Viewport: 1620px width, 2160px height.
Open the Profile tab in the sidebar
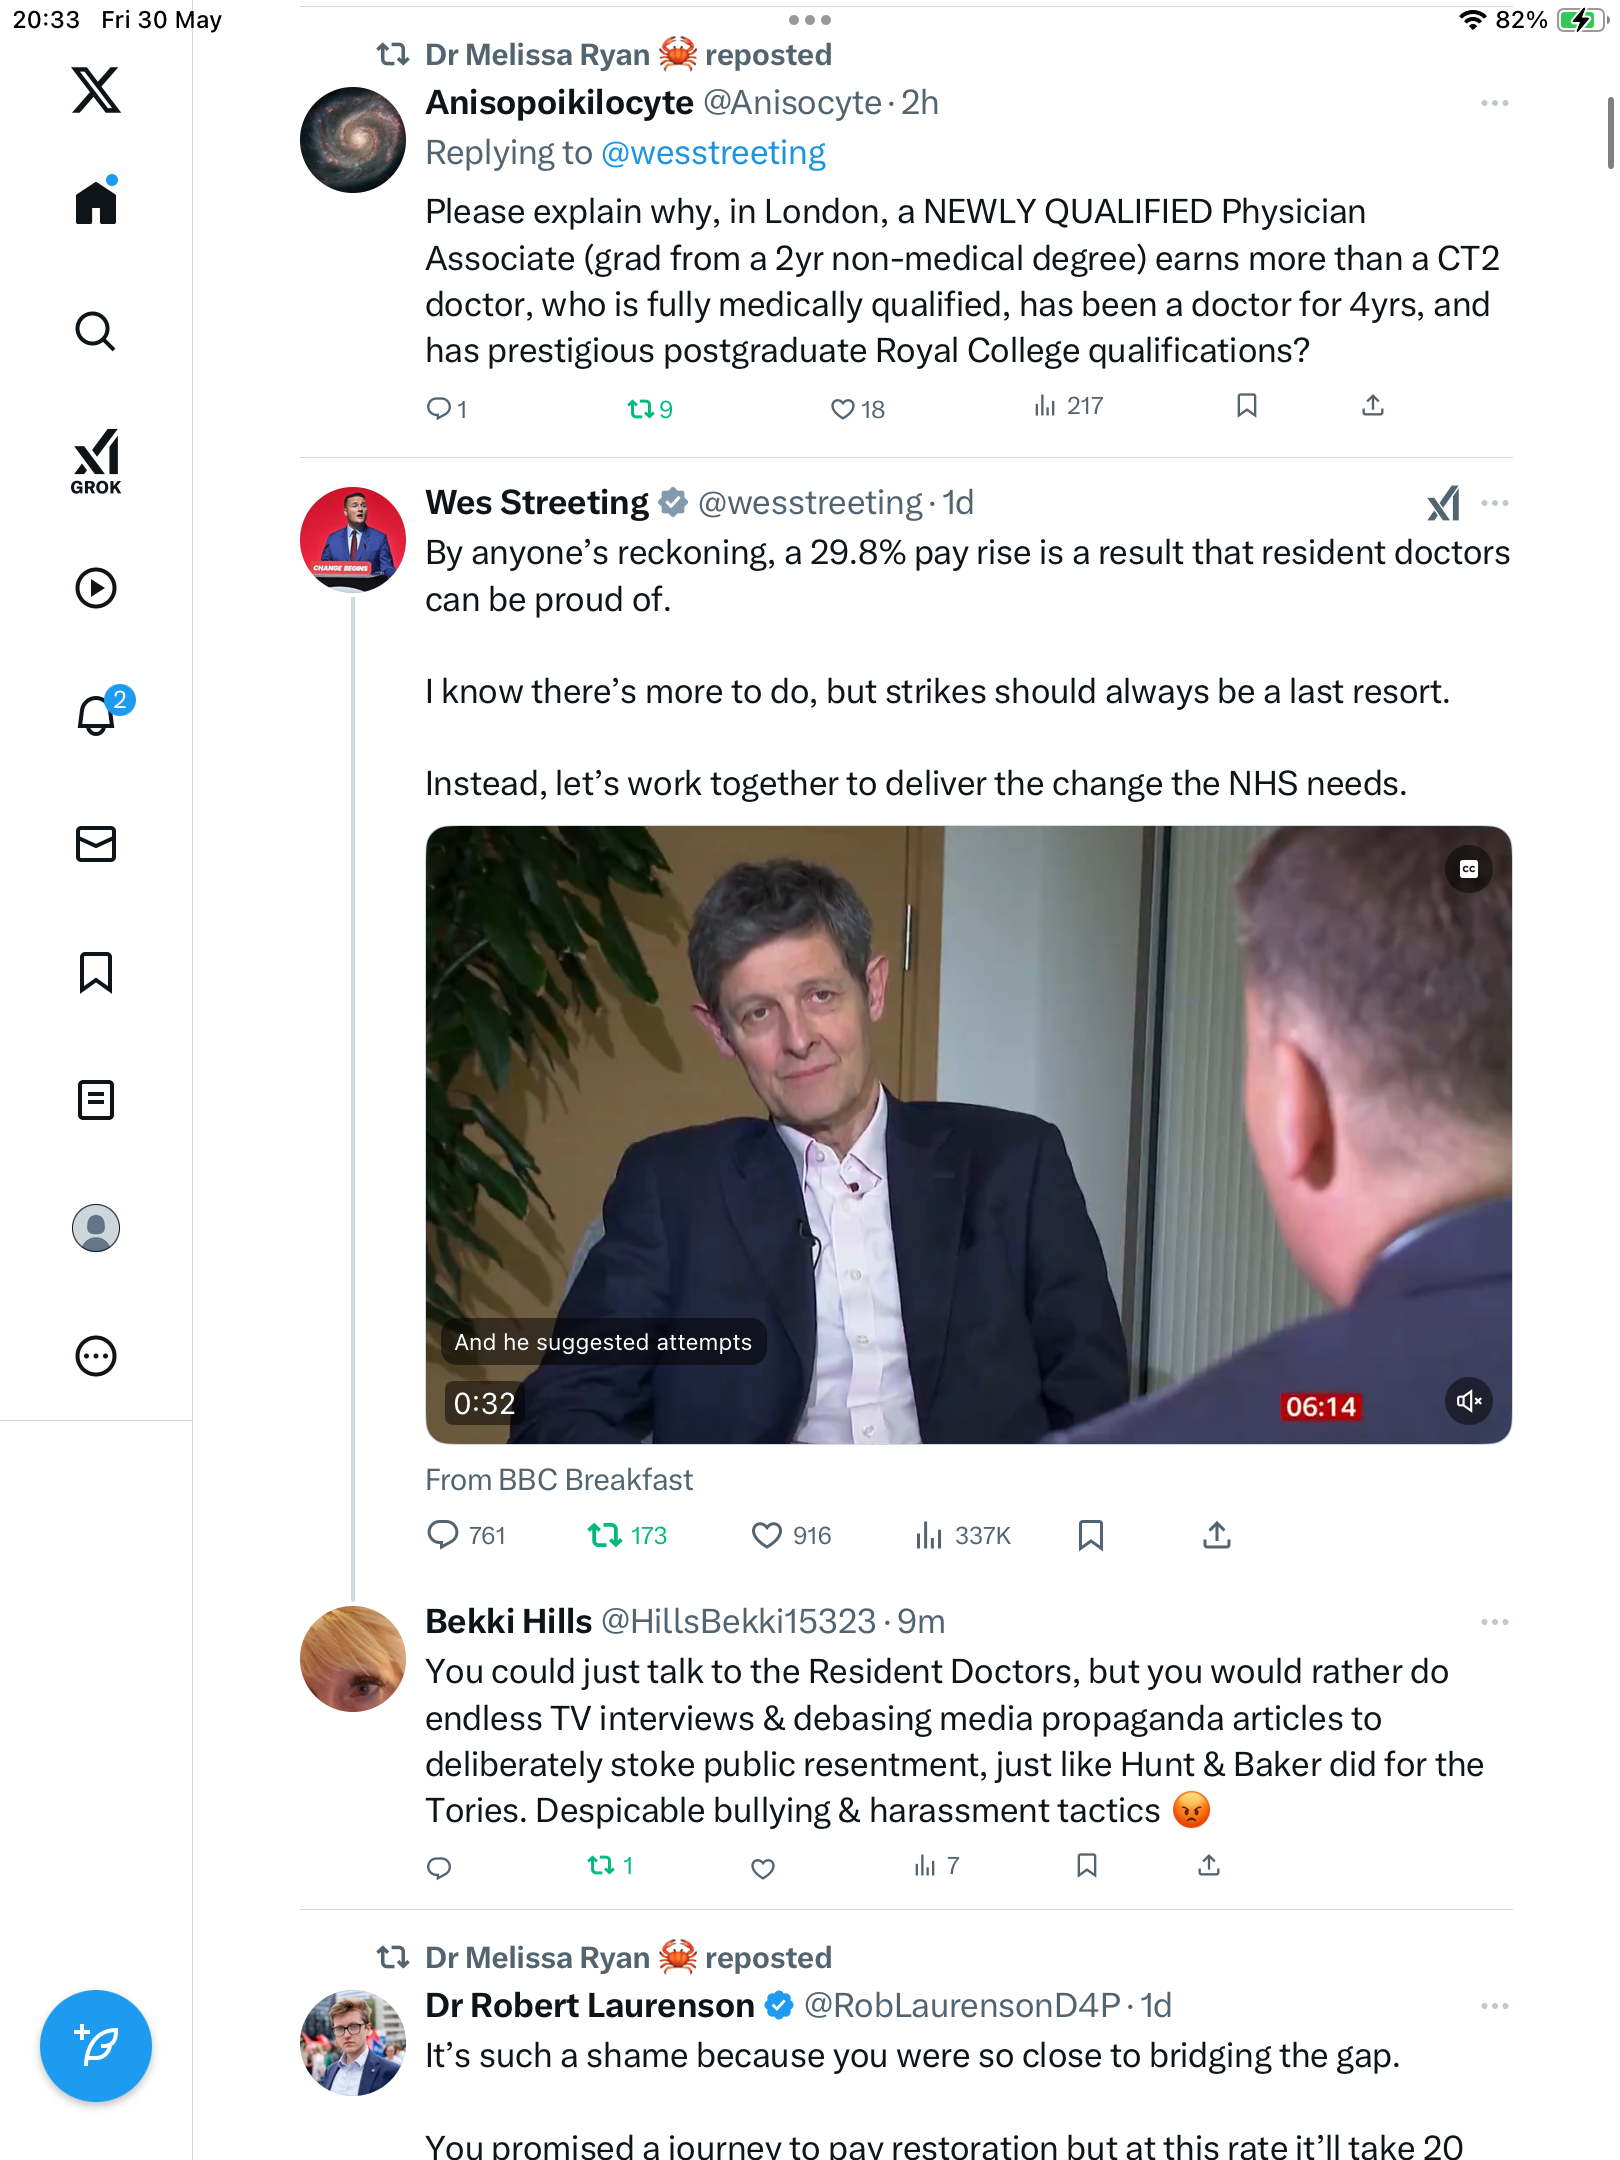coord(96,1228)
